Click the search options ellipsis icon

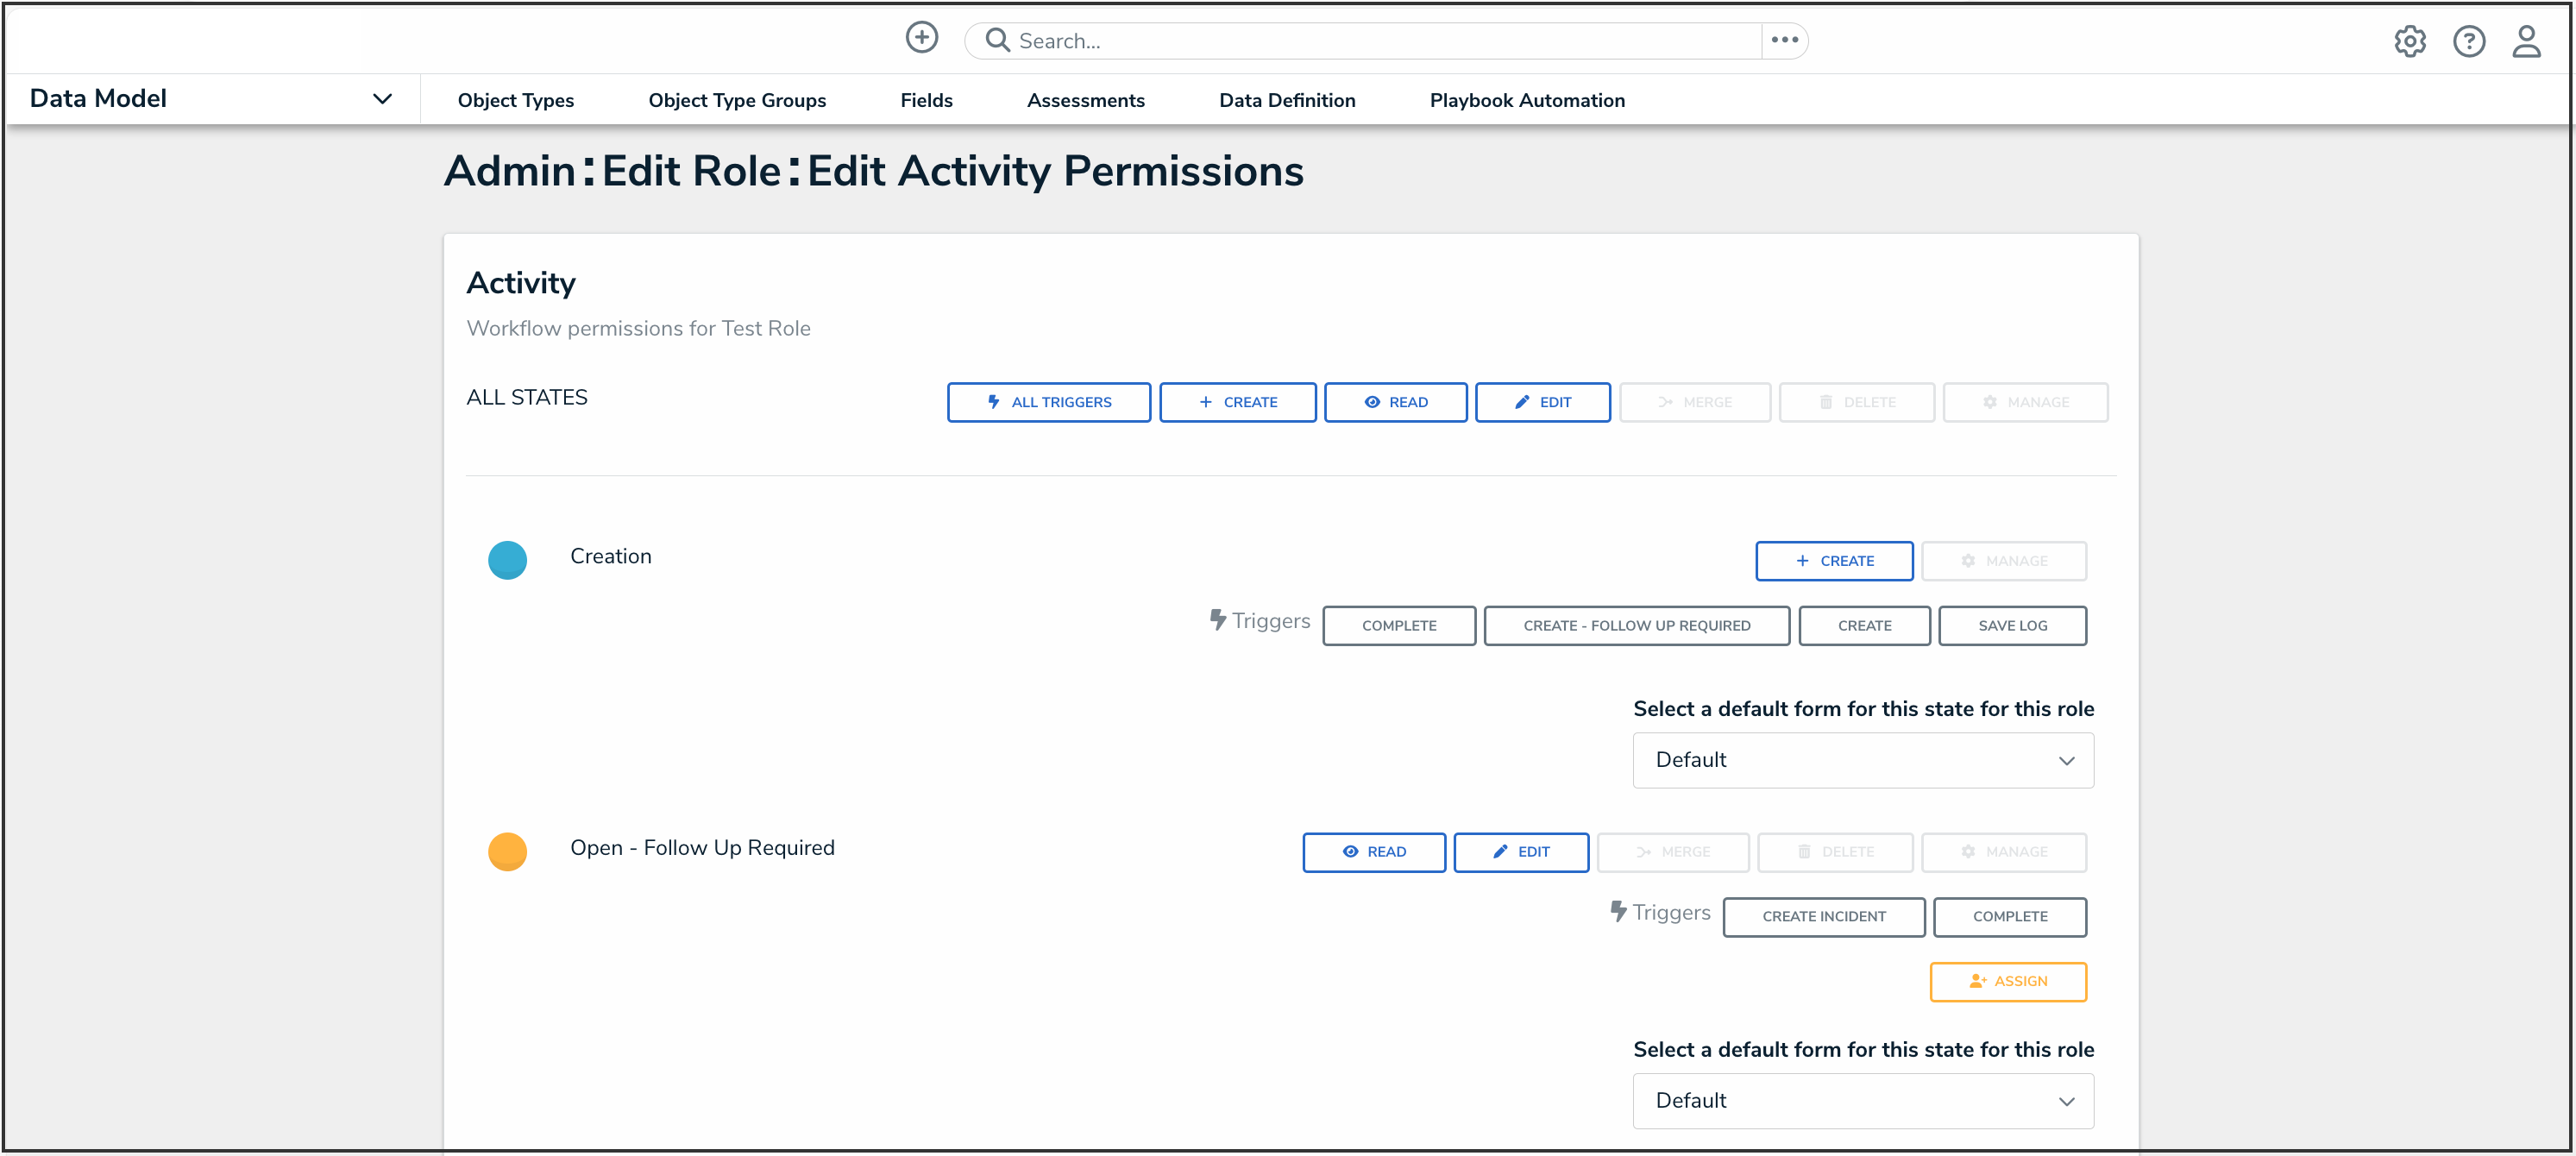(1784, 40)
